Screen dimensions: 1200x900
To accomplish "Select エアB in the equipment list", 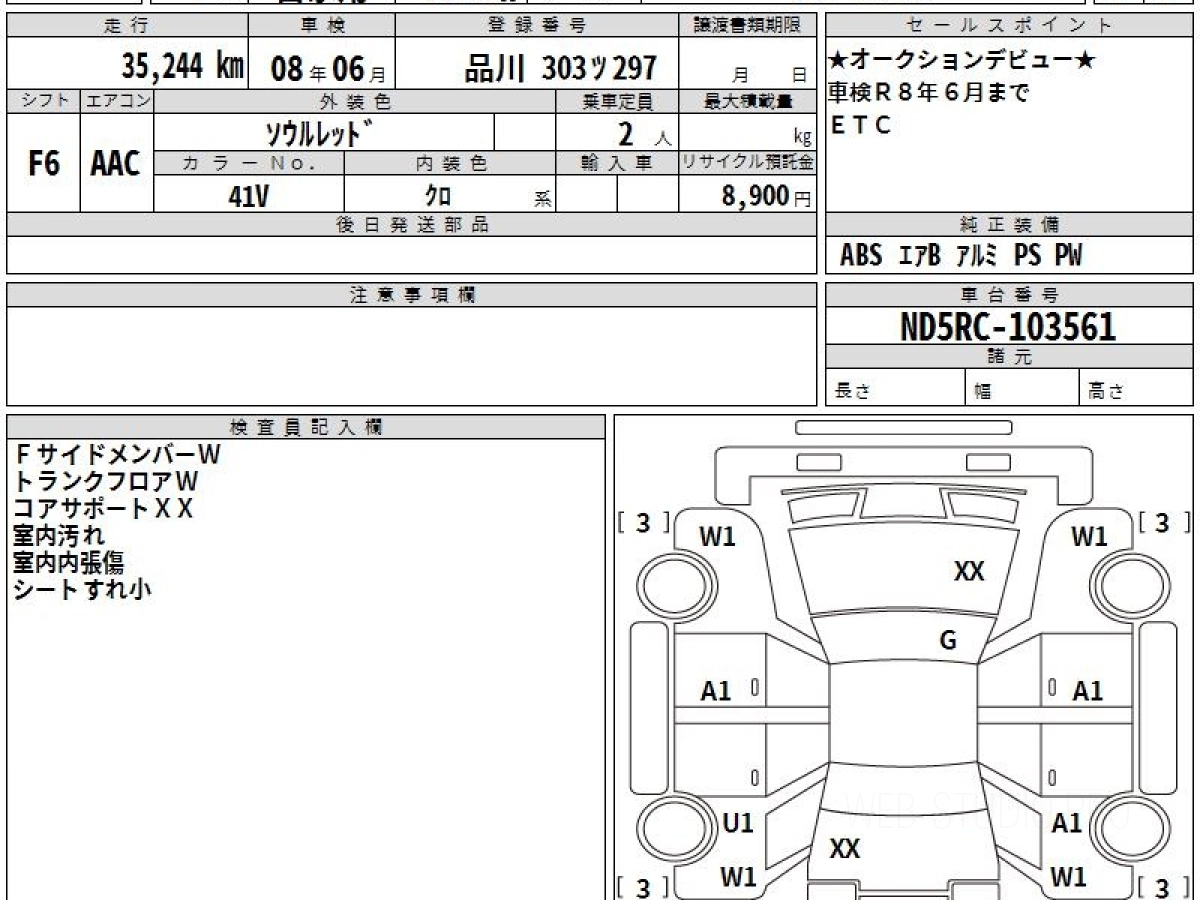I will click(x=920, y=256).
